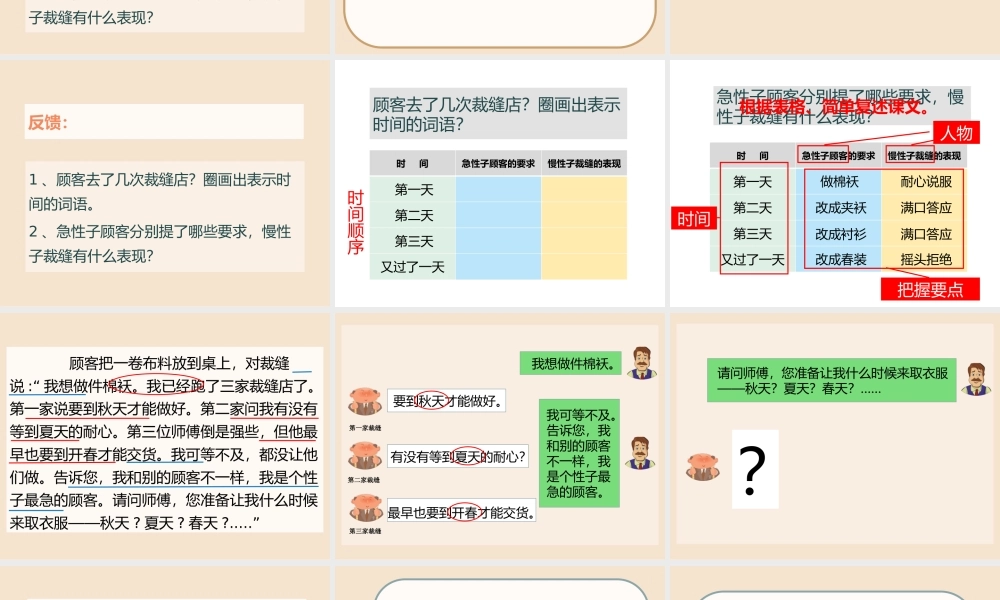Click the 改成春装 table cell
This screenshot has height=600, width=1000.
(841, 259)
